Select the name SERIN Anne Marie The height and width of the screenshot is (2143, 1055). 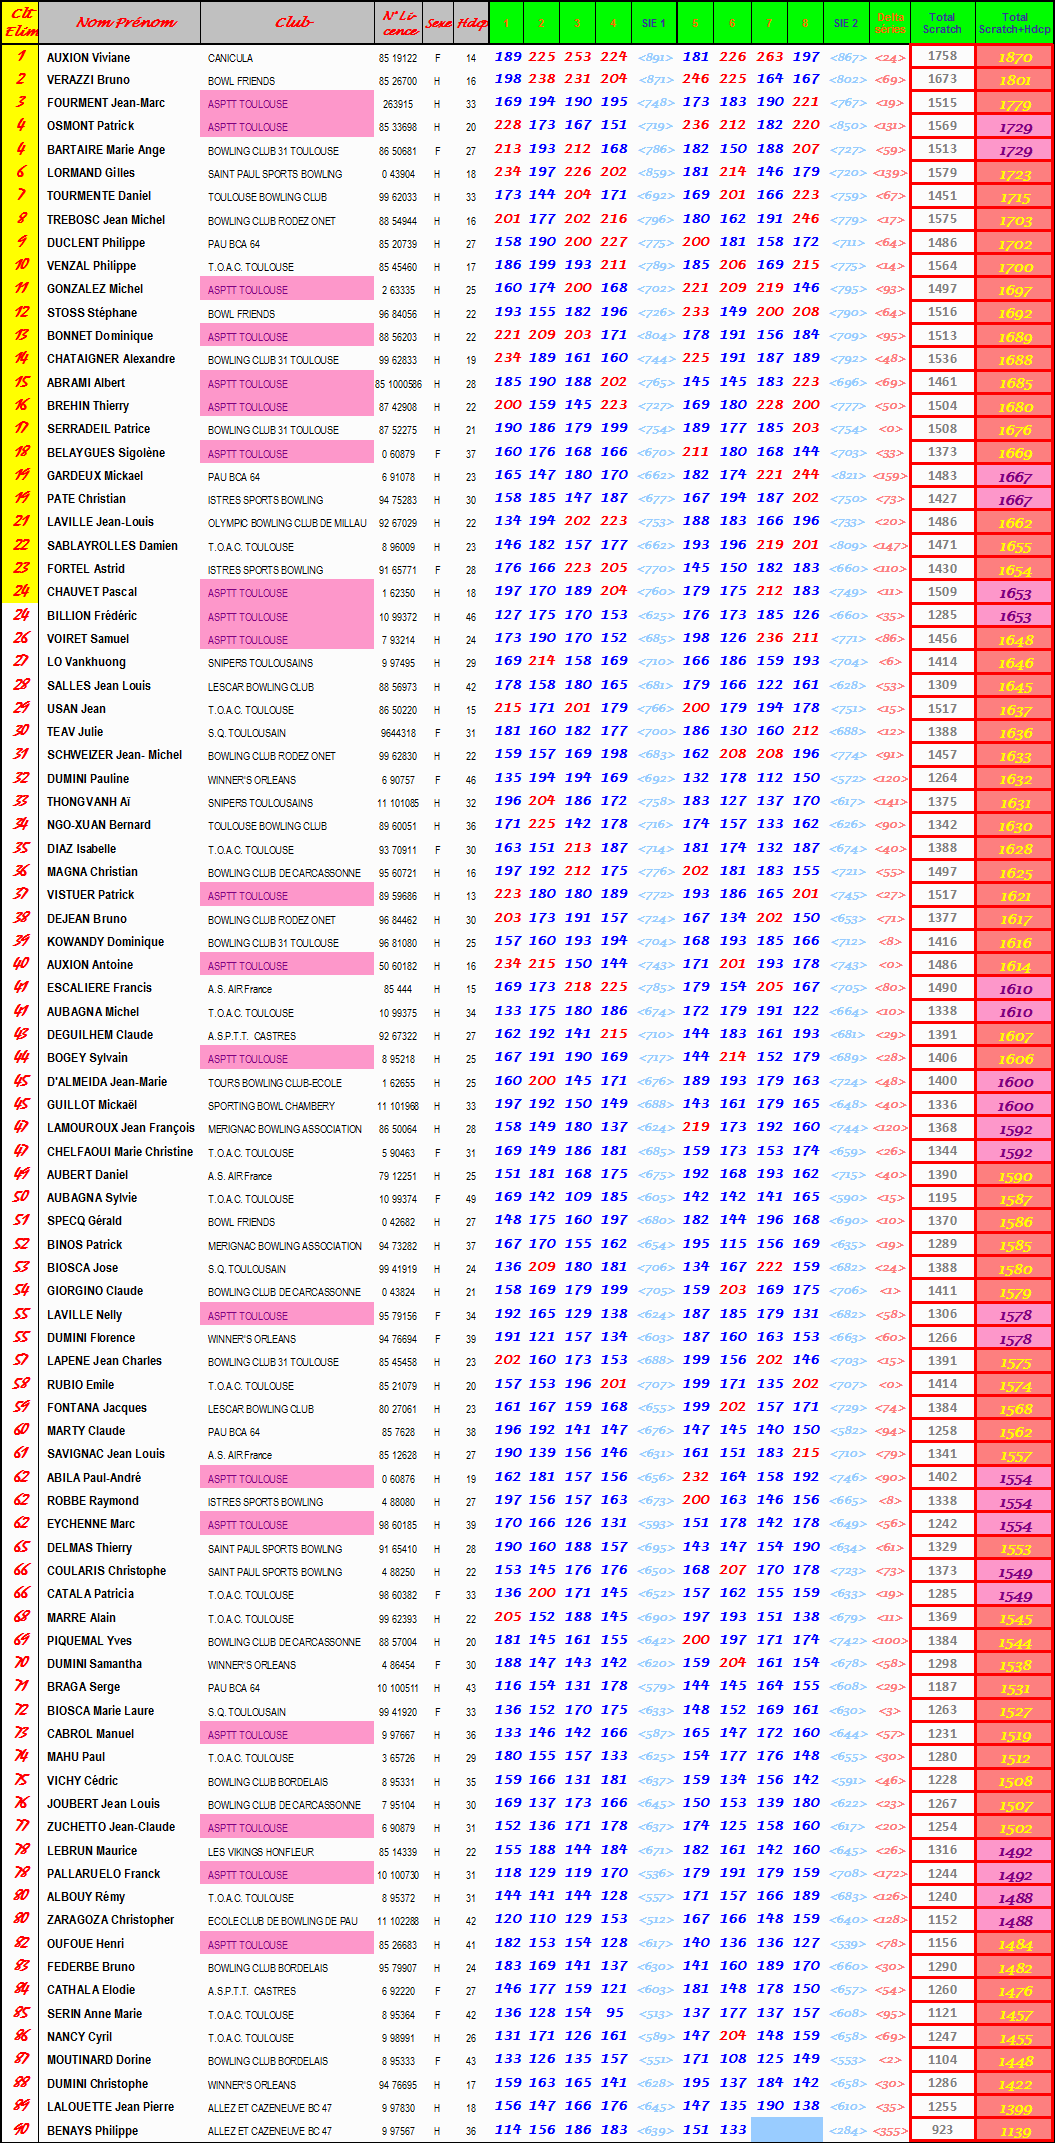pos(94,2014)
